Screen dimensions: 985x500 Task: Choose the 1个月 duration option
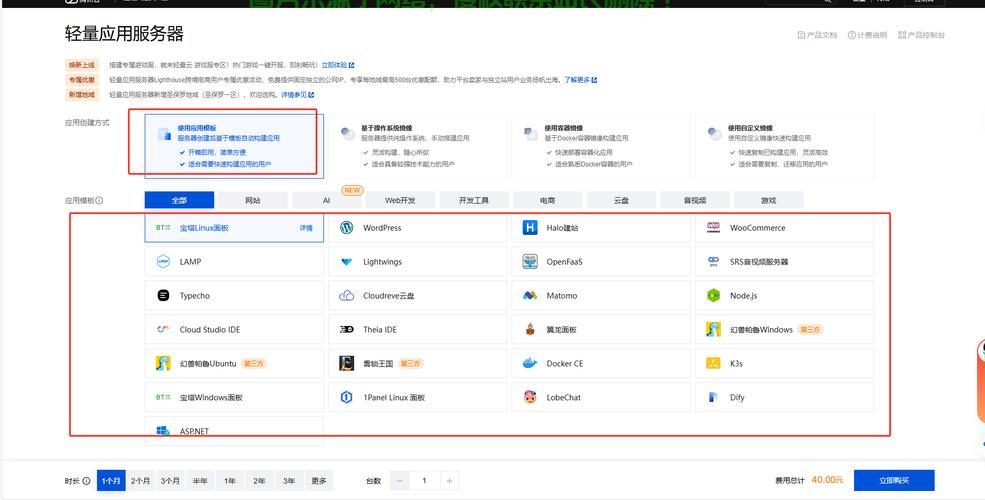point(111,481)
